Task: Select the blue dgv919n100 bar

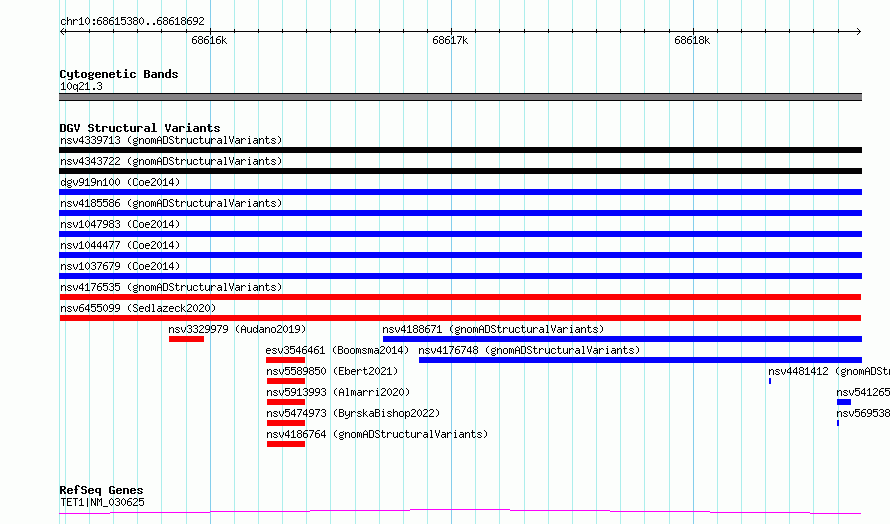Action: click(x=460, y=192)
